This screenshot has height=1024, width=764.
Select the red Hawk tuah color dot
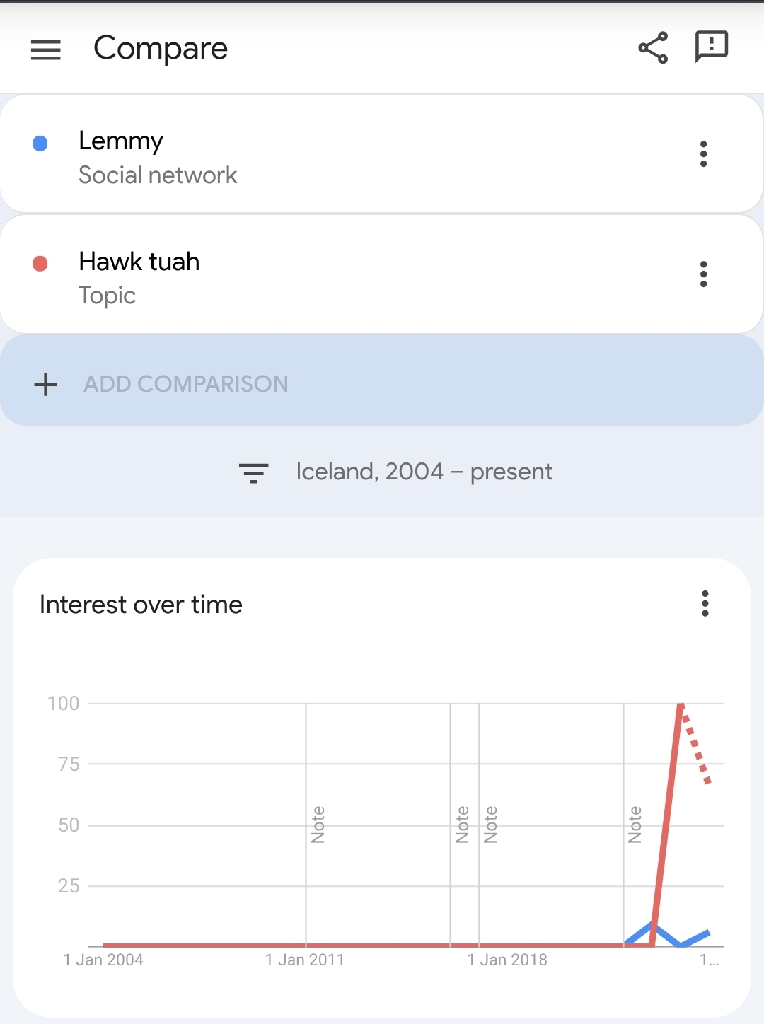coord(40,264)
